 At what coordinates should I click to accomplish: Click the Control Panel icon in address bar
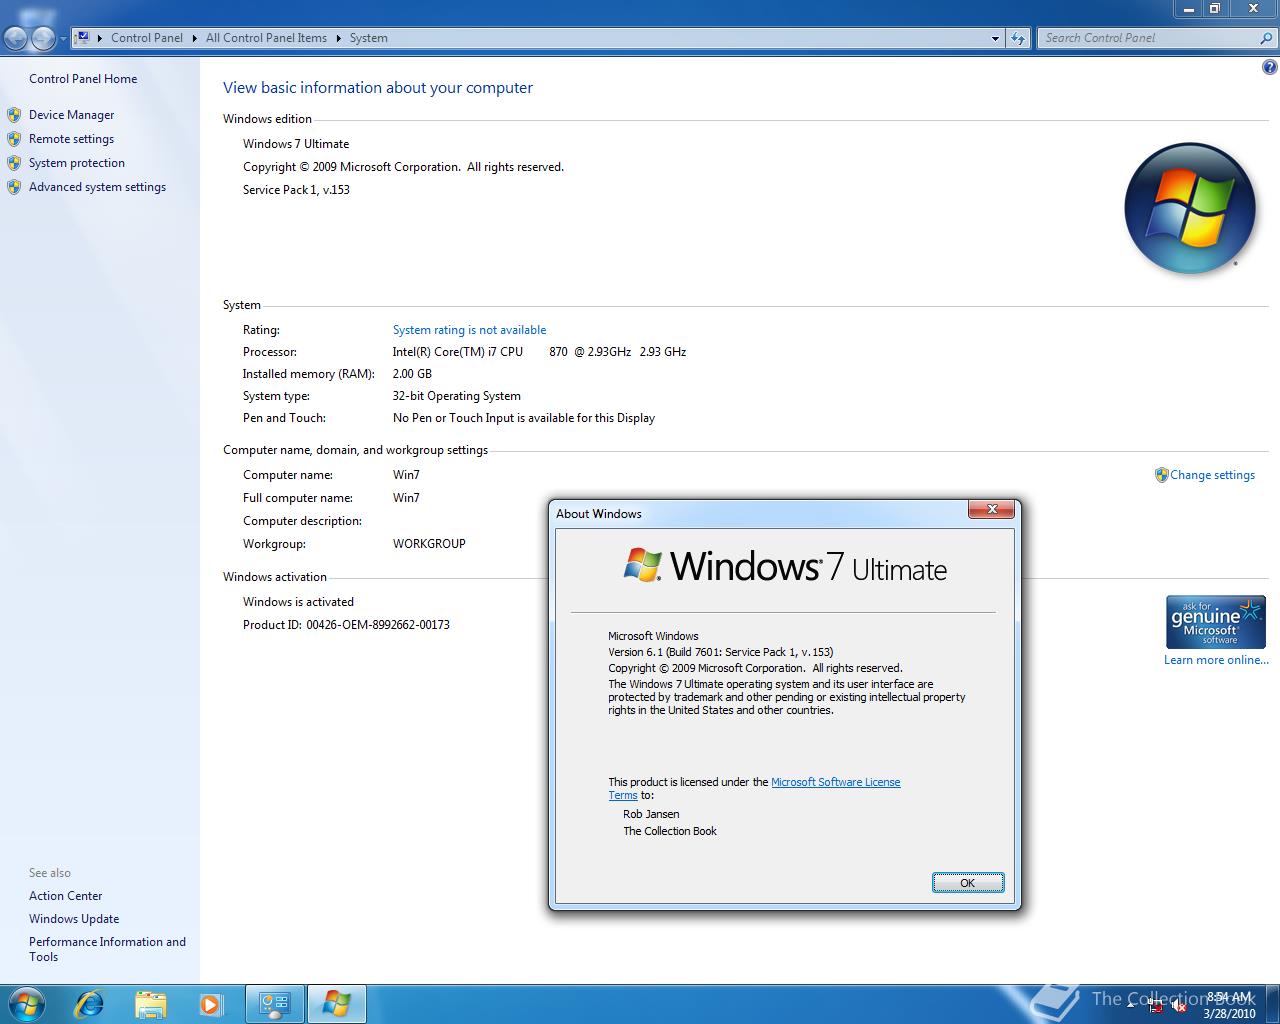(x=83, y=38)
